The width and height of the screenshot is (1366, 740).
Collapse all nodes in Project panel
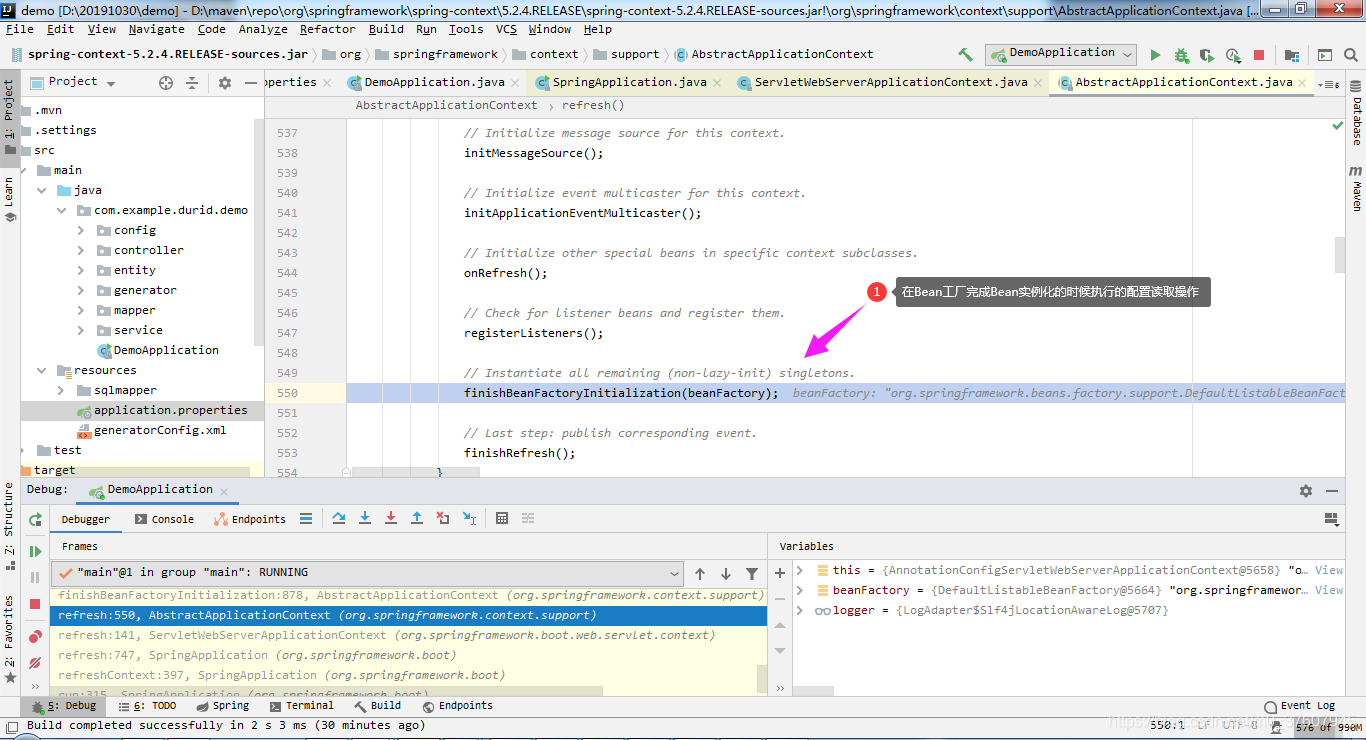(192, 83)
